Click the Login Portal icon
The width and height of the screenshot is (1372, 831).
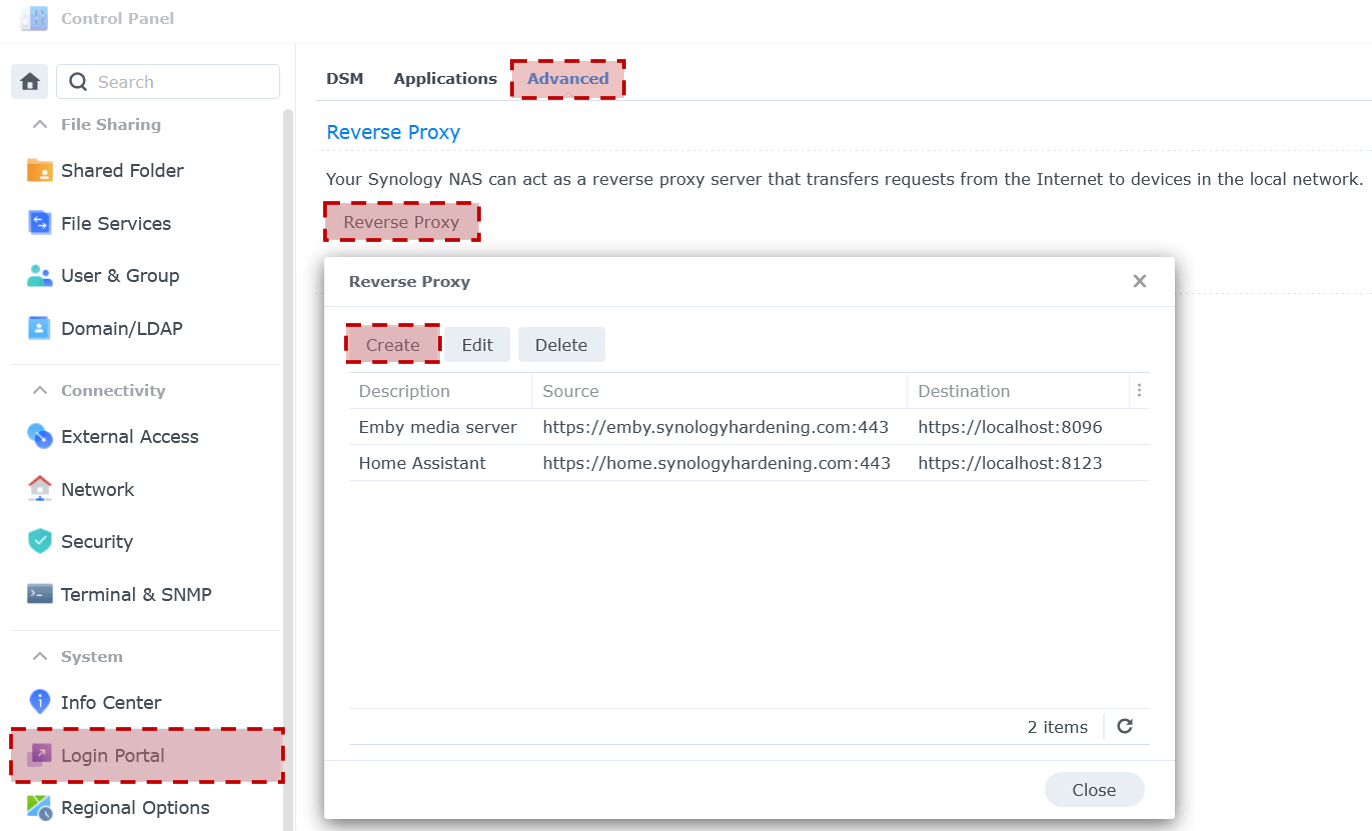point(40,755)
